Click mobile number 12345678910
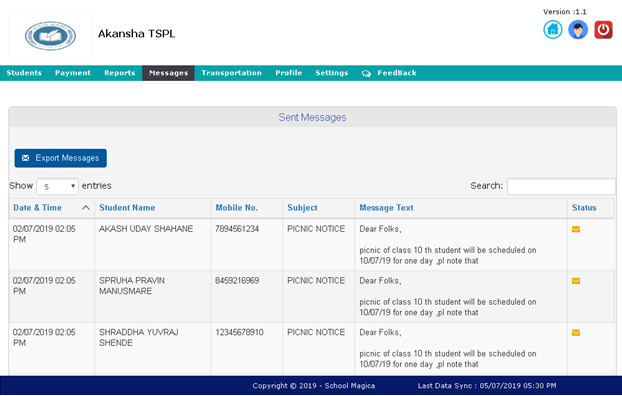This screenshot has height=396, width=622. [x=239, y=332]
